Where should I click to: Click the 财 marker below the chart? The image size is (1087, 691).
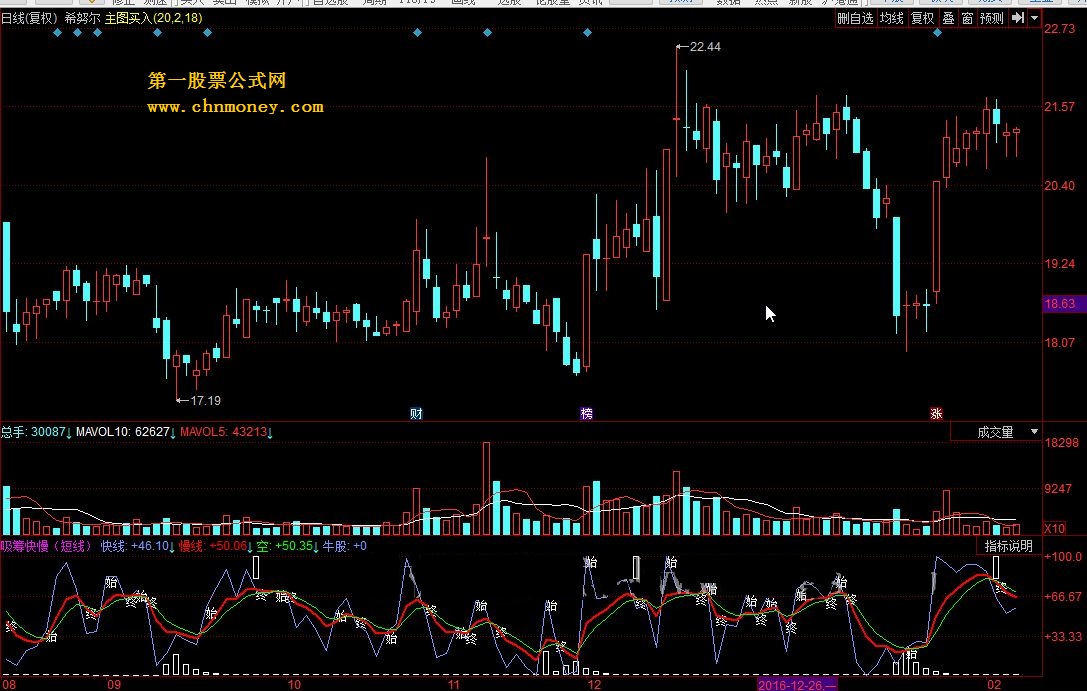(416, 414)
